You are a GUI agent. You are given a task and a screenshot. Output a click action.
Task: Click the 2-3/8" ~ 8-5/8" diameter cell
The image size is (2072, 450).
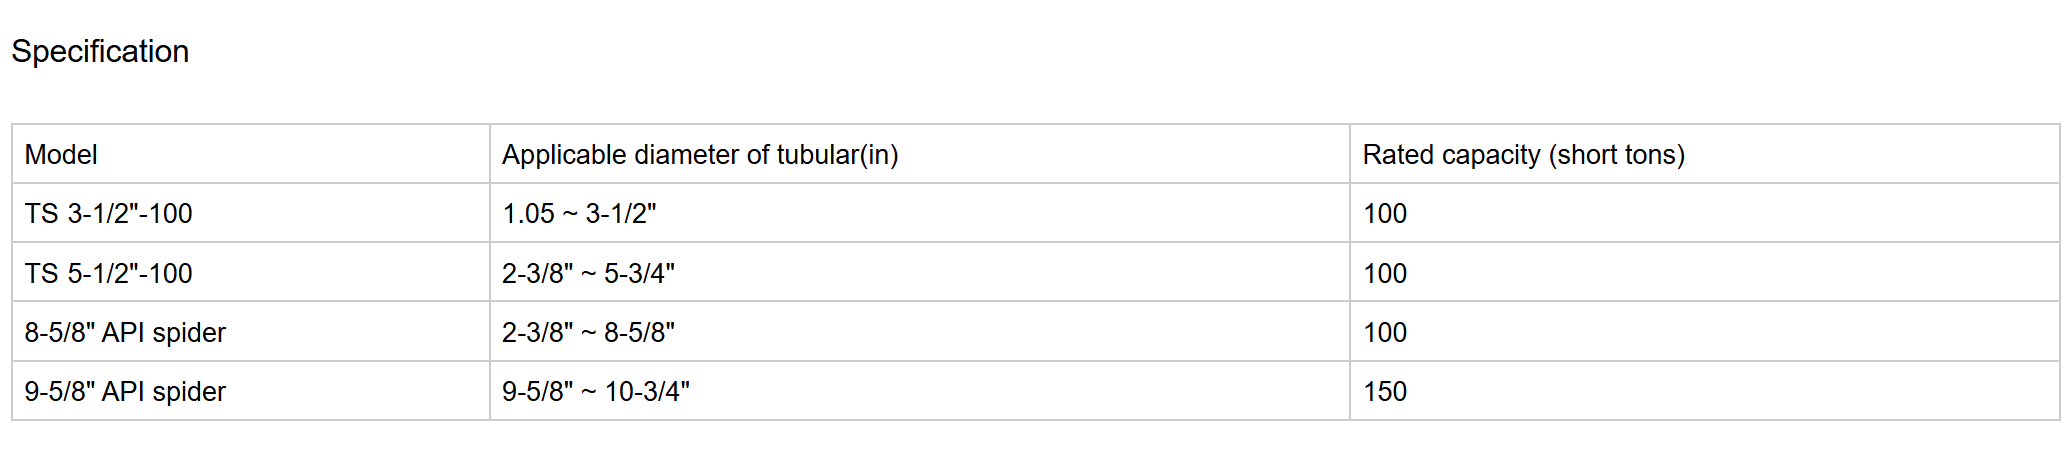tap(588, 333)
